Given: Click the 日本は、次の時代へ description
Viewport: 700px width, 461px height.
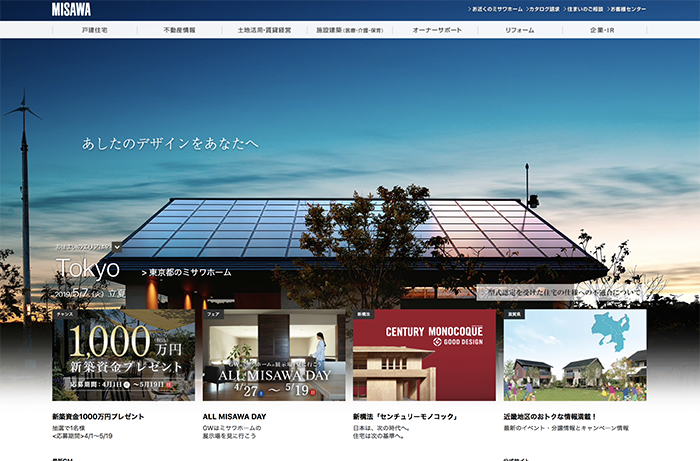Looking at the screenshot, I should coord(382,432).
